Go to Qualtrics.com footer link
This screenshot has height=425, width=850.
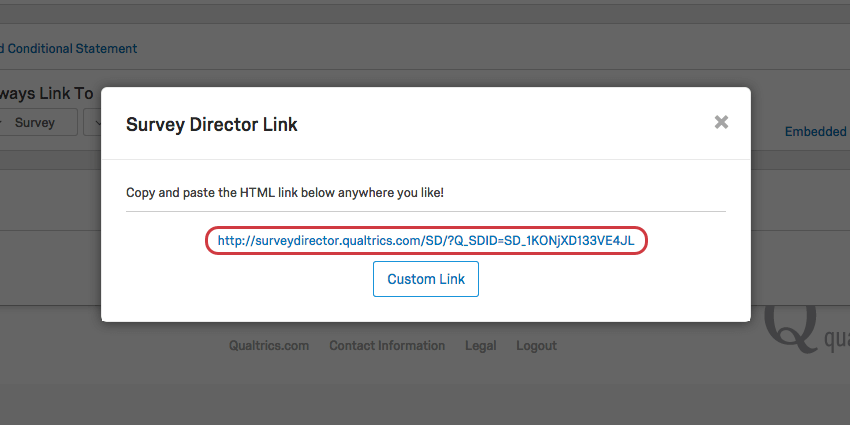269,345
